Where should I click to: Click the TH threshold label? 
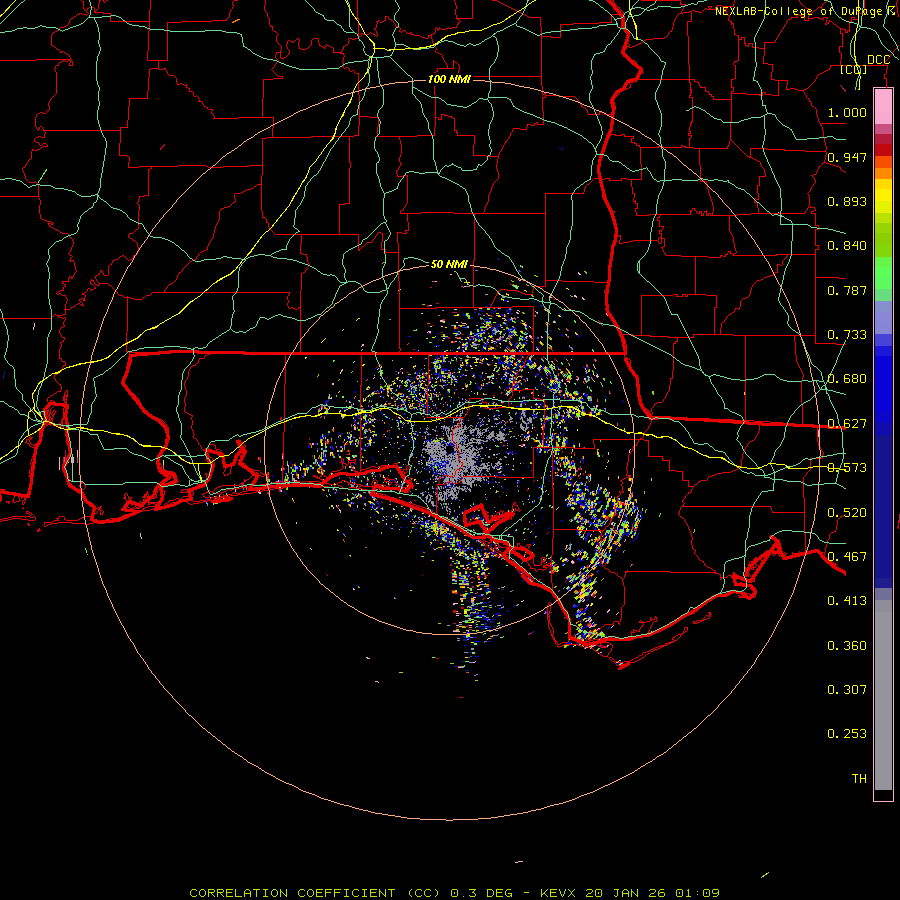point(859,779)
